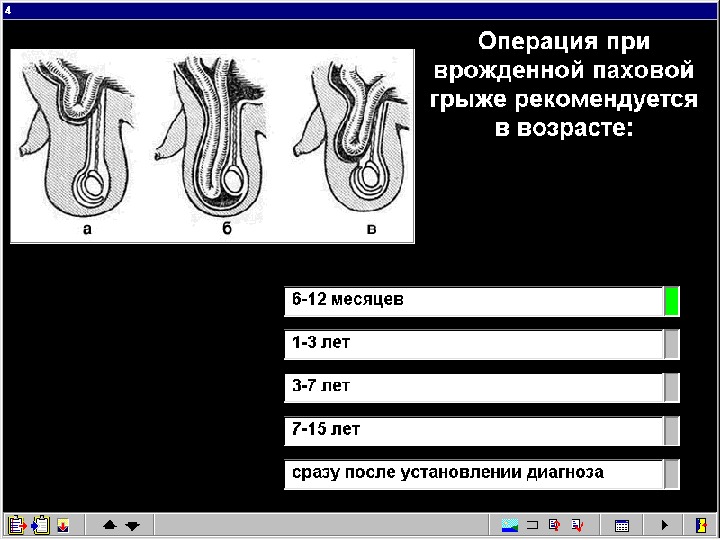Click the exit door icon
Viewport: 720px width, 540px height.
point(702,525)
